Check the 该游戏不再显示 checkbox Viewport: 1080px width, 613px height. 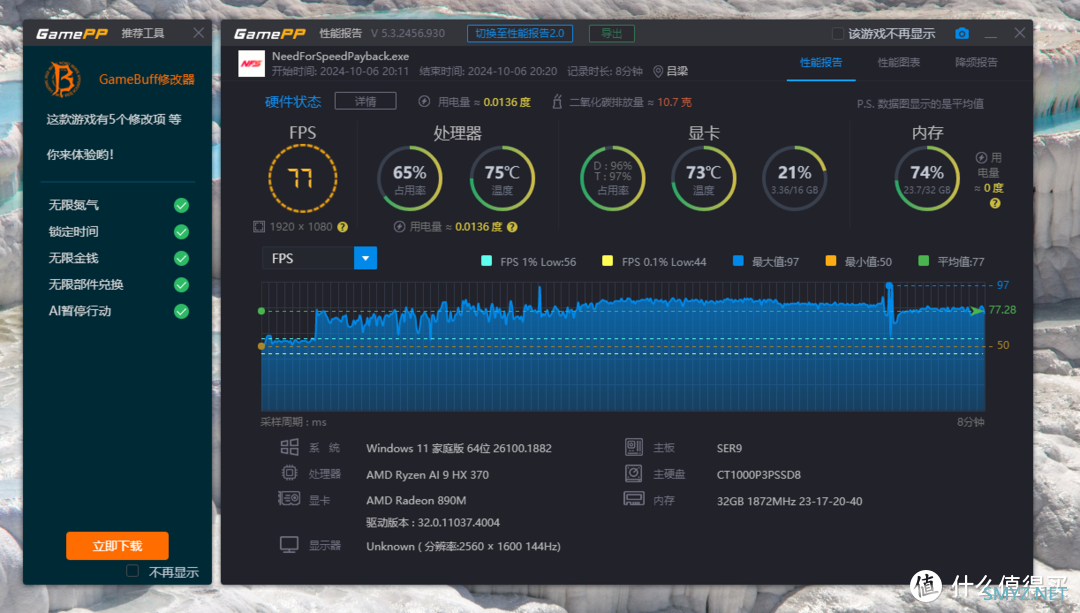[x=838, y=33]
